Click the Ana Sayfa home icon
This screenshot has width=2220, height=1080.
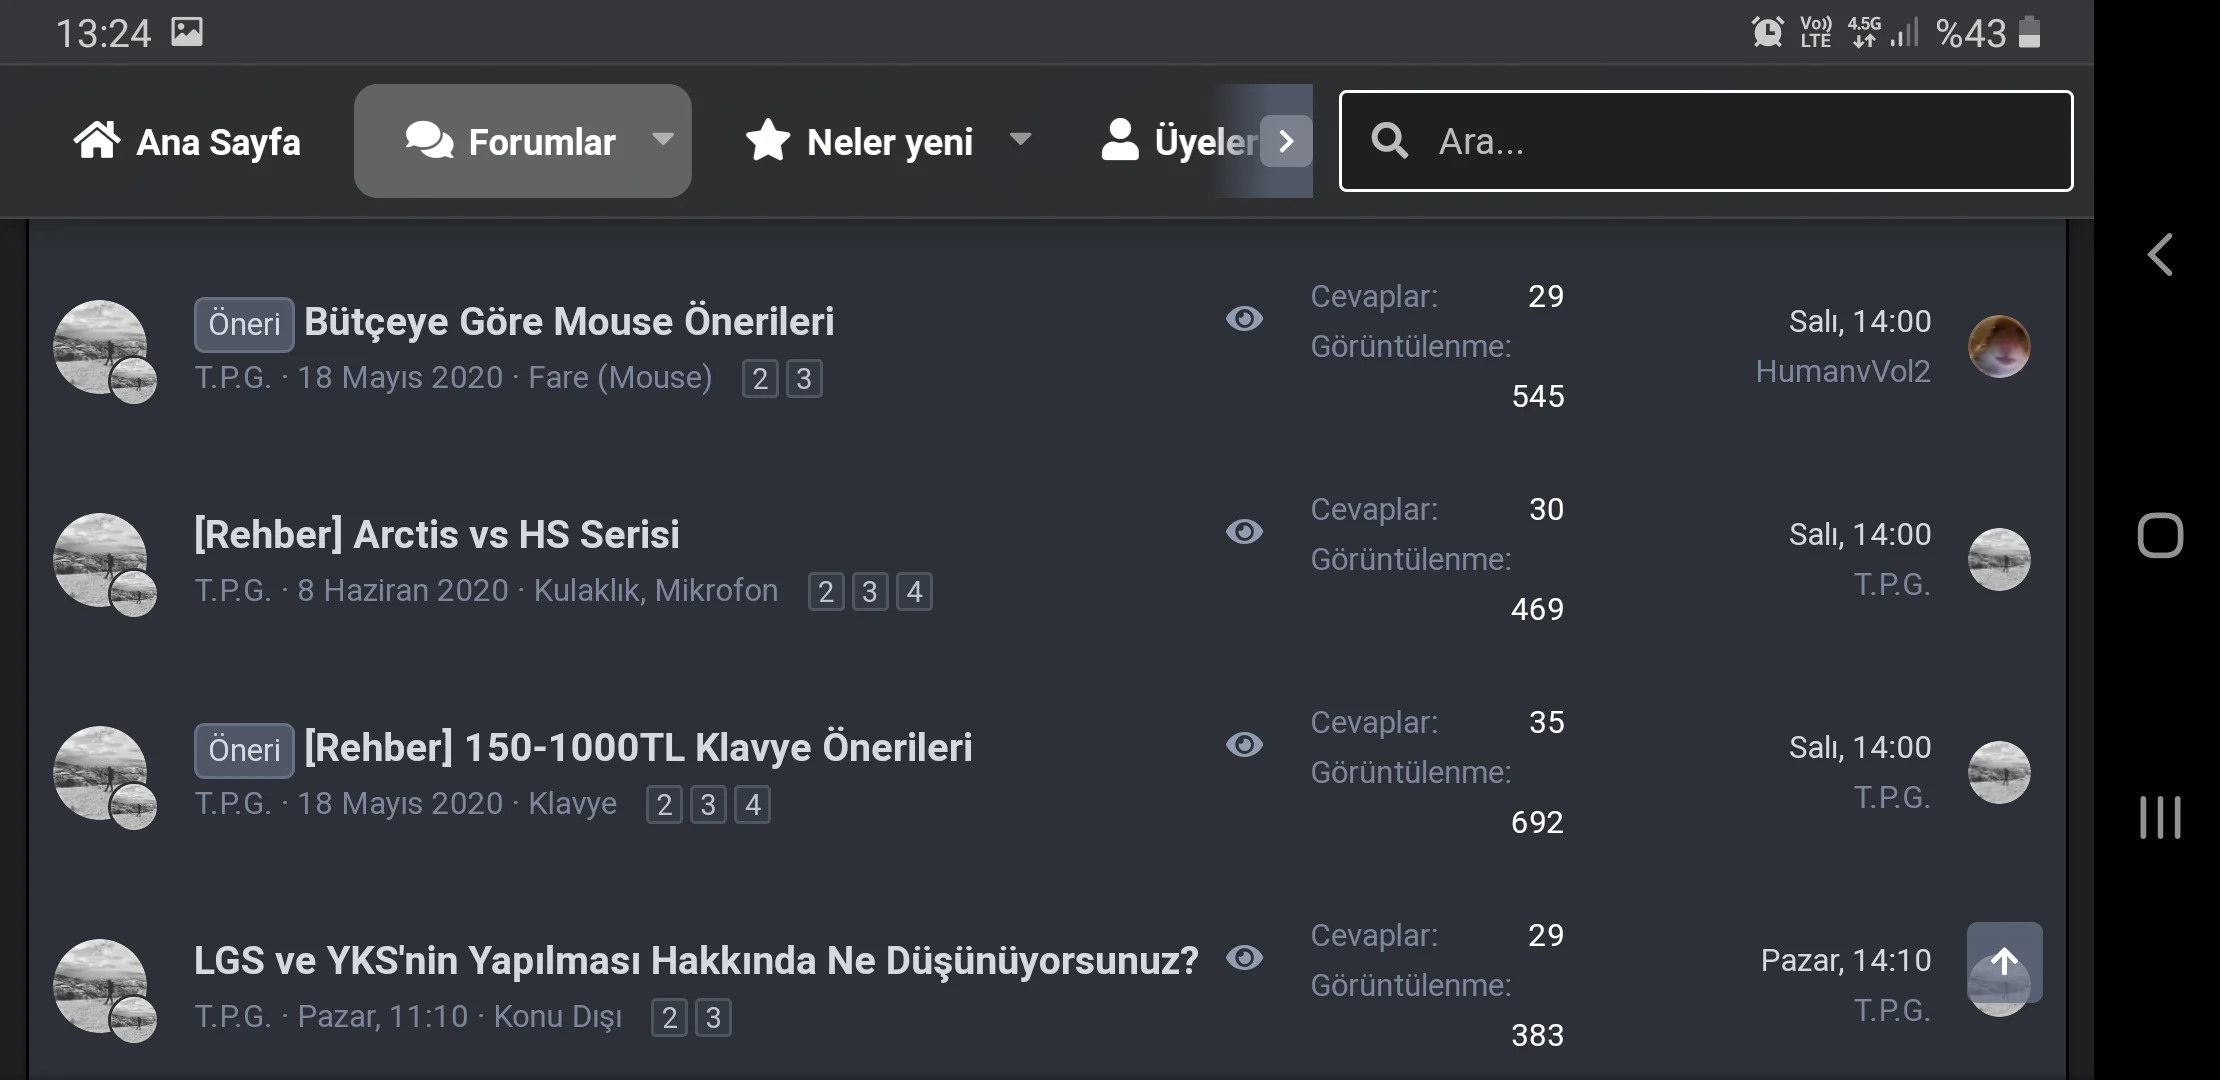click(x=97, y=141)
